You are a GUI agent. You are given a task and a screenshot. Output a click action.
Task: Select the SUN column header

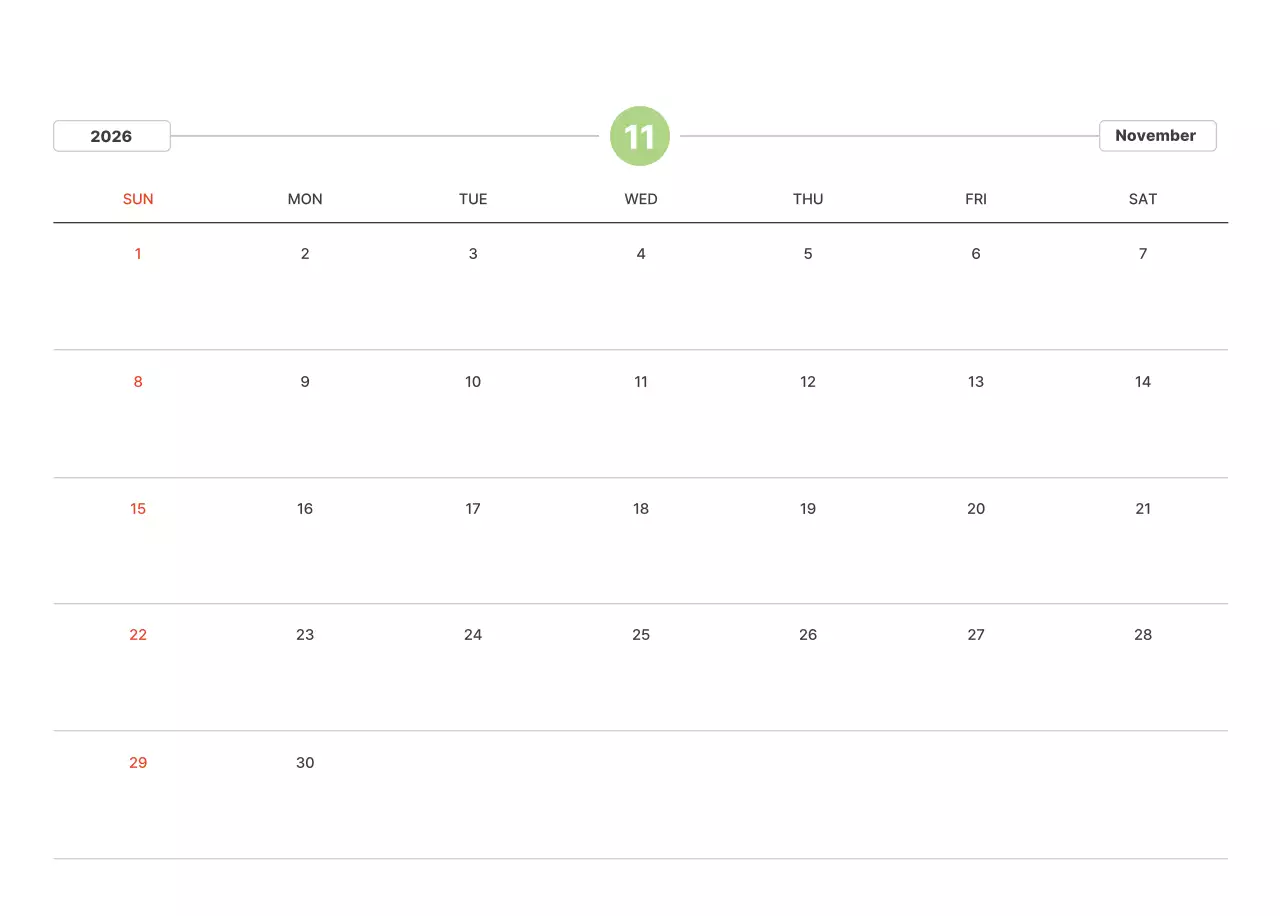pos(138,199)
